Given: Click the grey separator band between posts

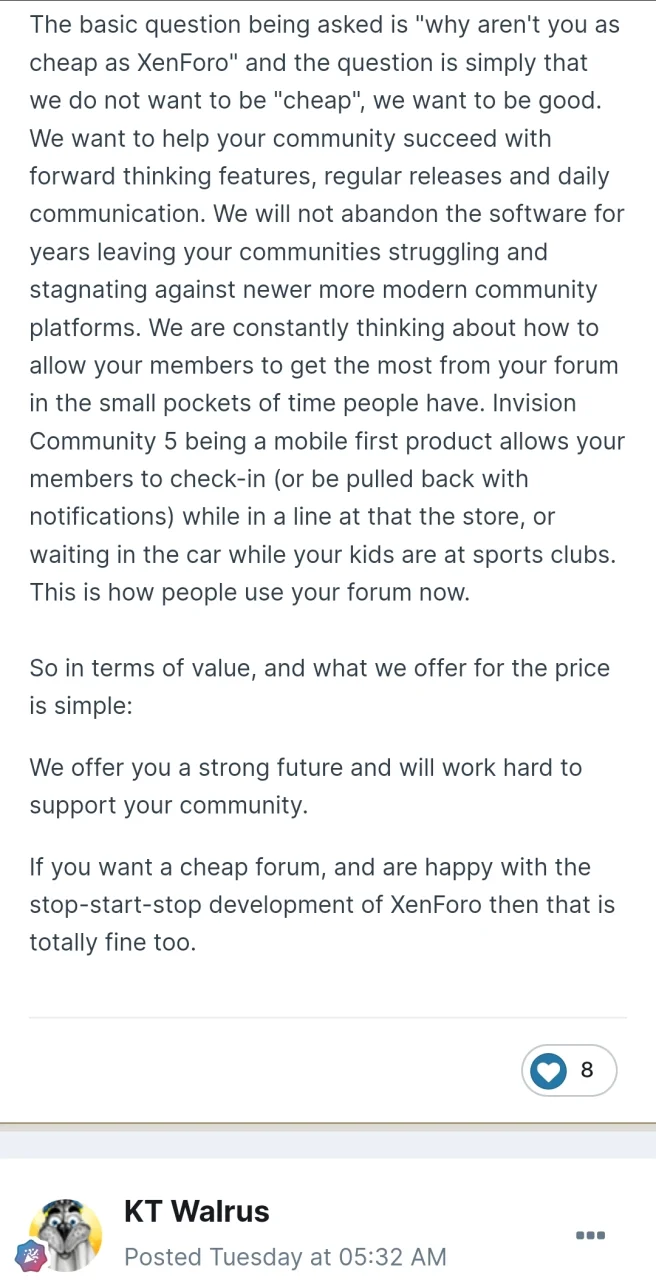Looking at the screenshot, I should pos(328,1145).
